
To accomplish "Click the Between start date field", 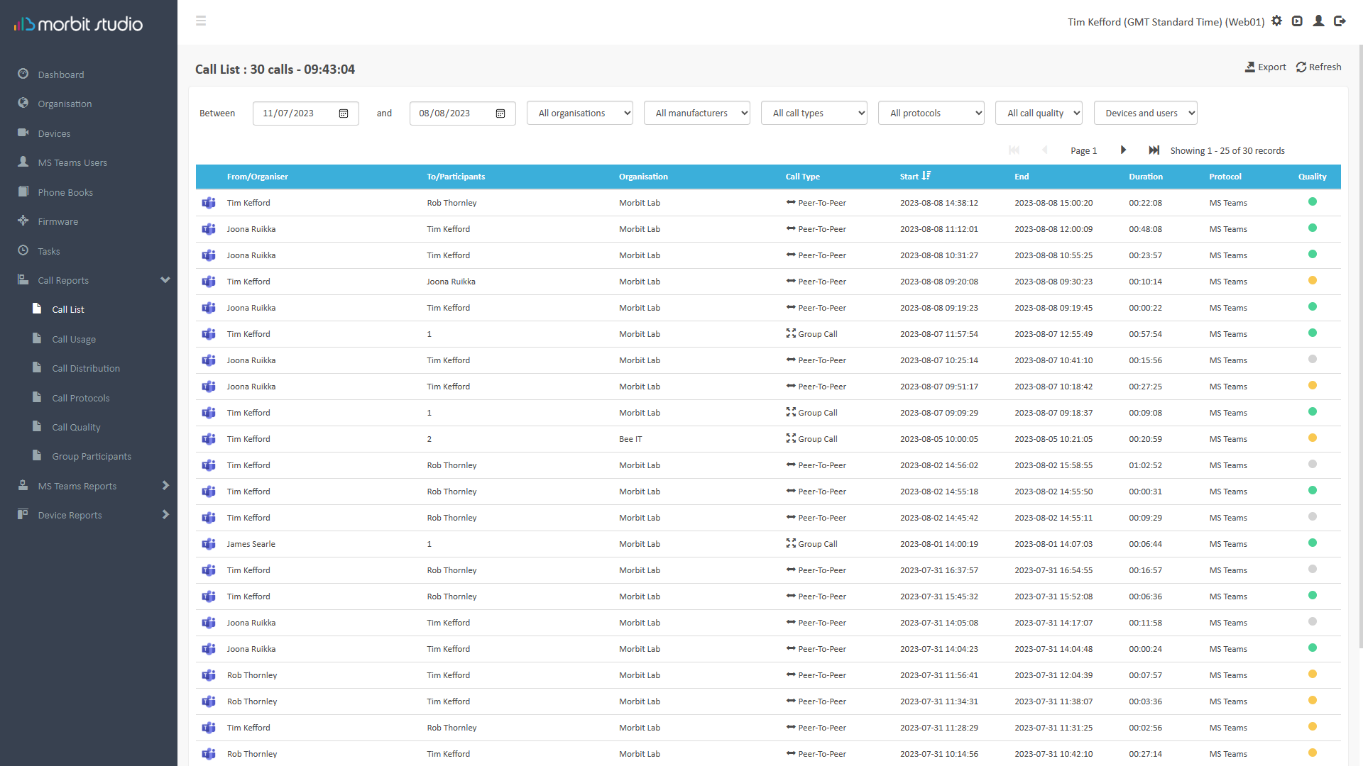I will pyautogui.click(x=305, y=113).
